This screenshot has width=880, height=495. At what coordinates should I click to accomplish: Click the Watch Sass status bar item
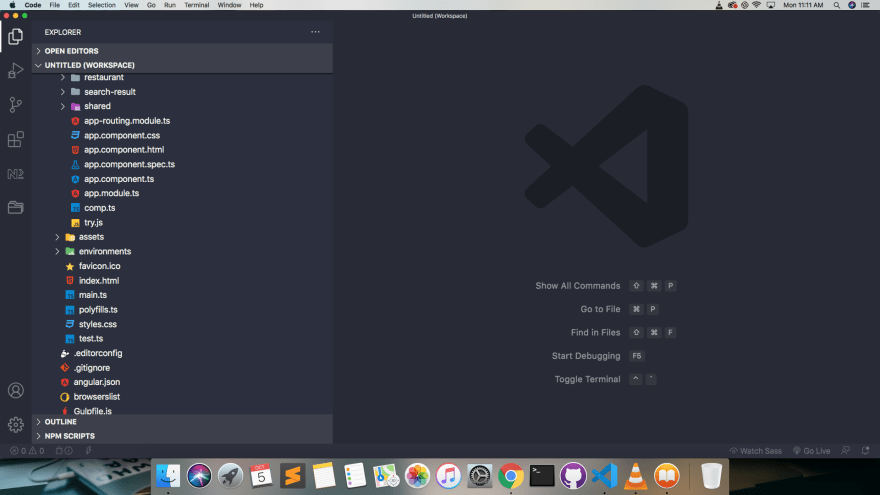coord(755,451)
